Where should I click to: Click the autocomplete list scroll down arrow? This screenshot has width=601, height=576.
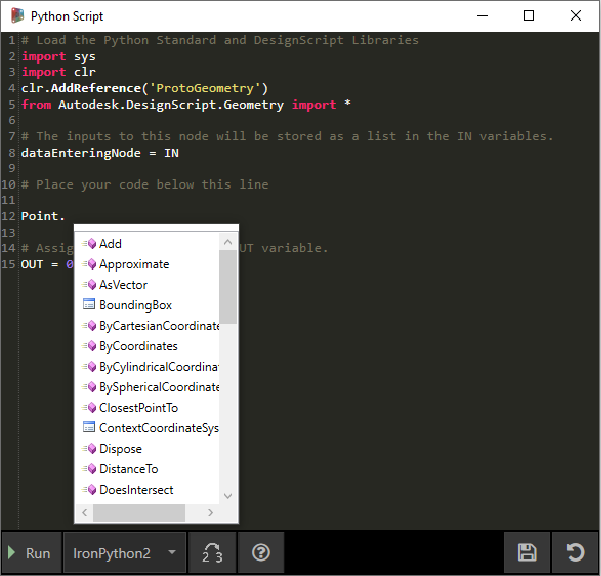point(228,495)
